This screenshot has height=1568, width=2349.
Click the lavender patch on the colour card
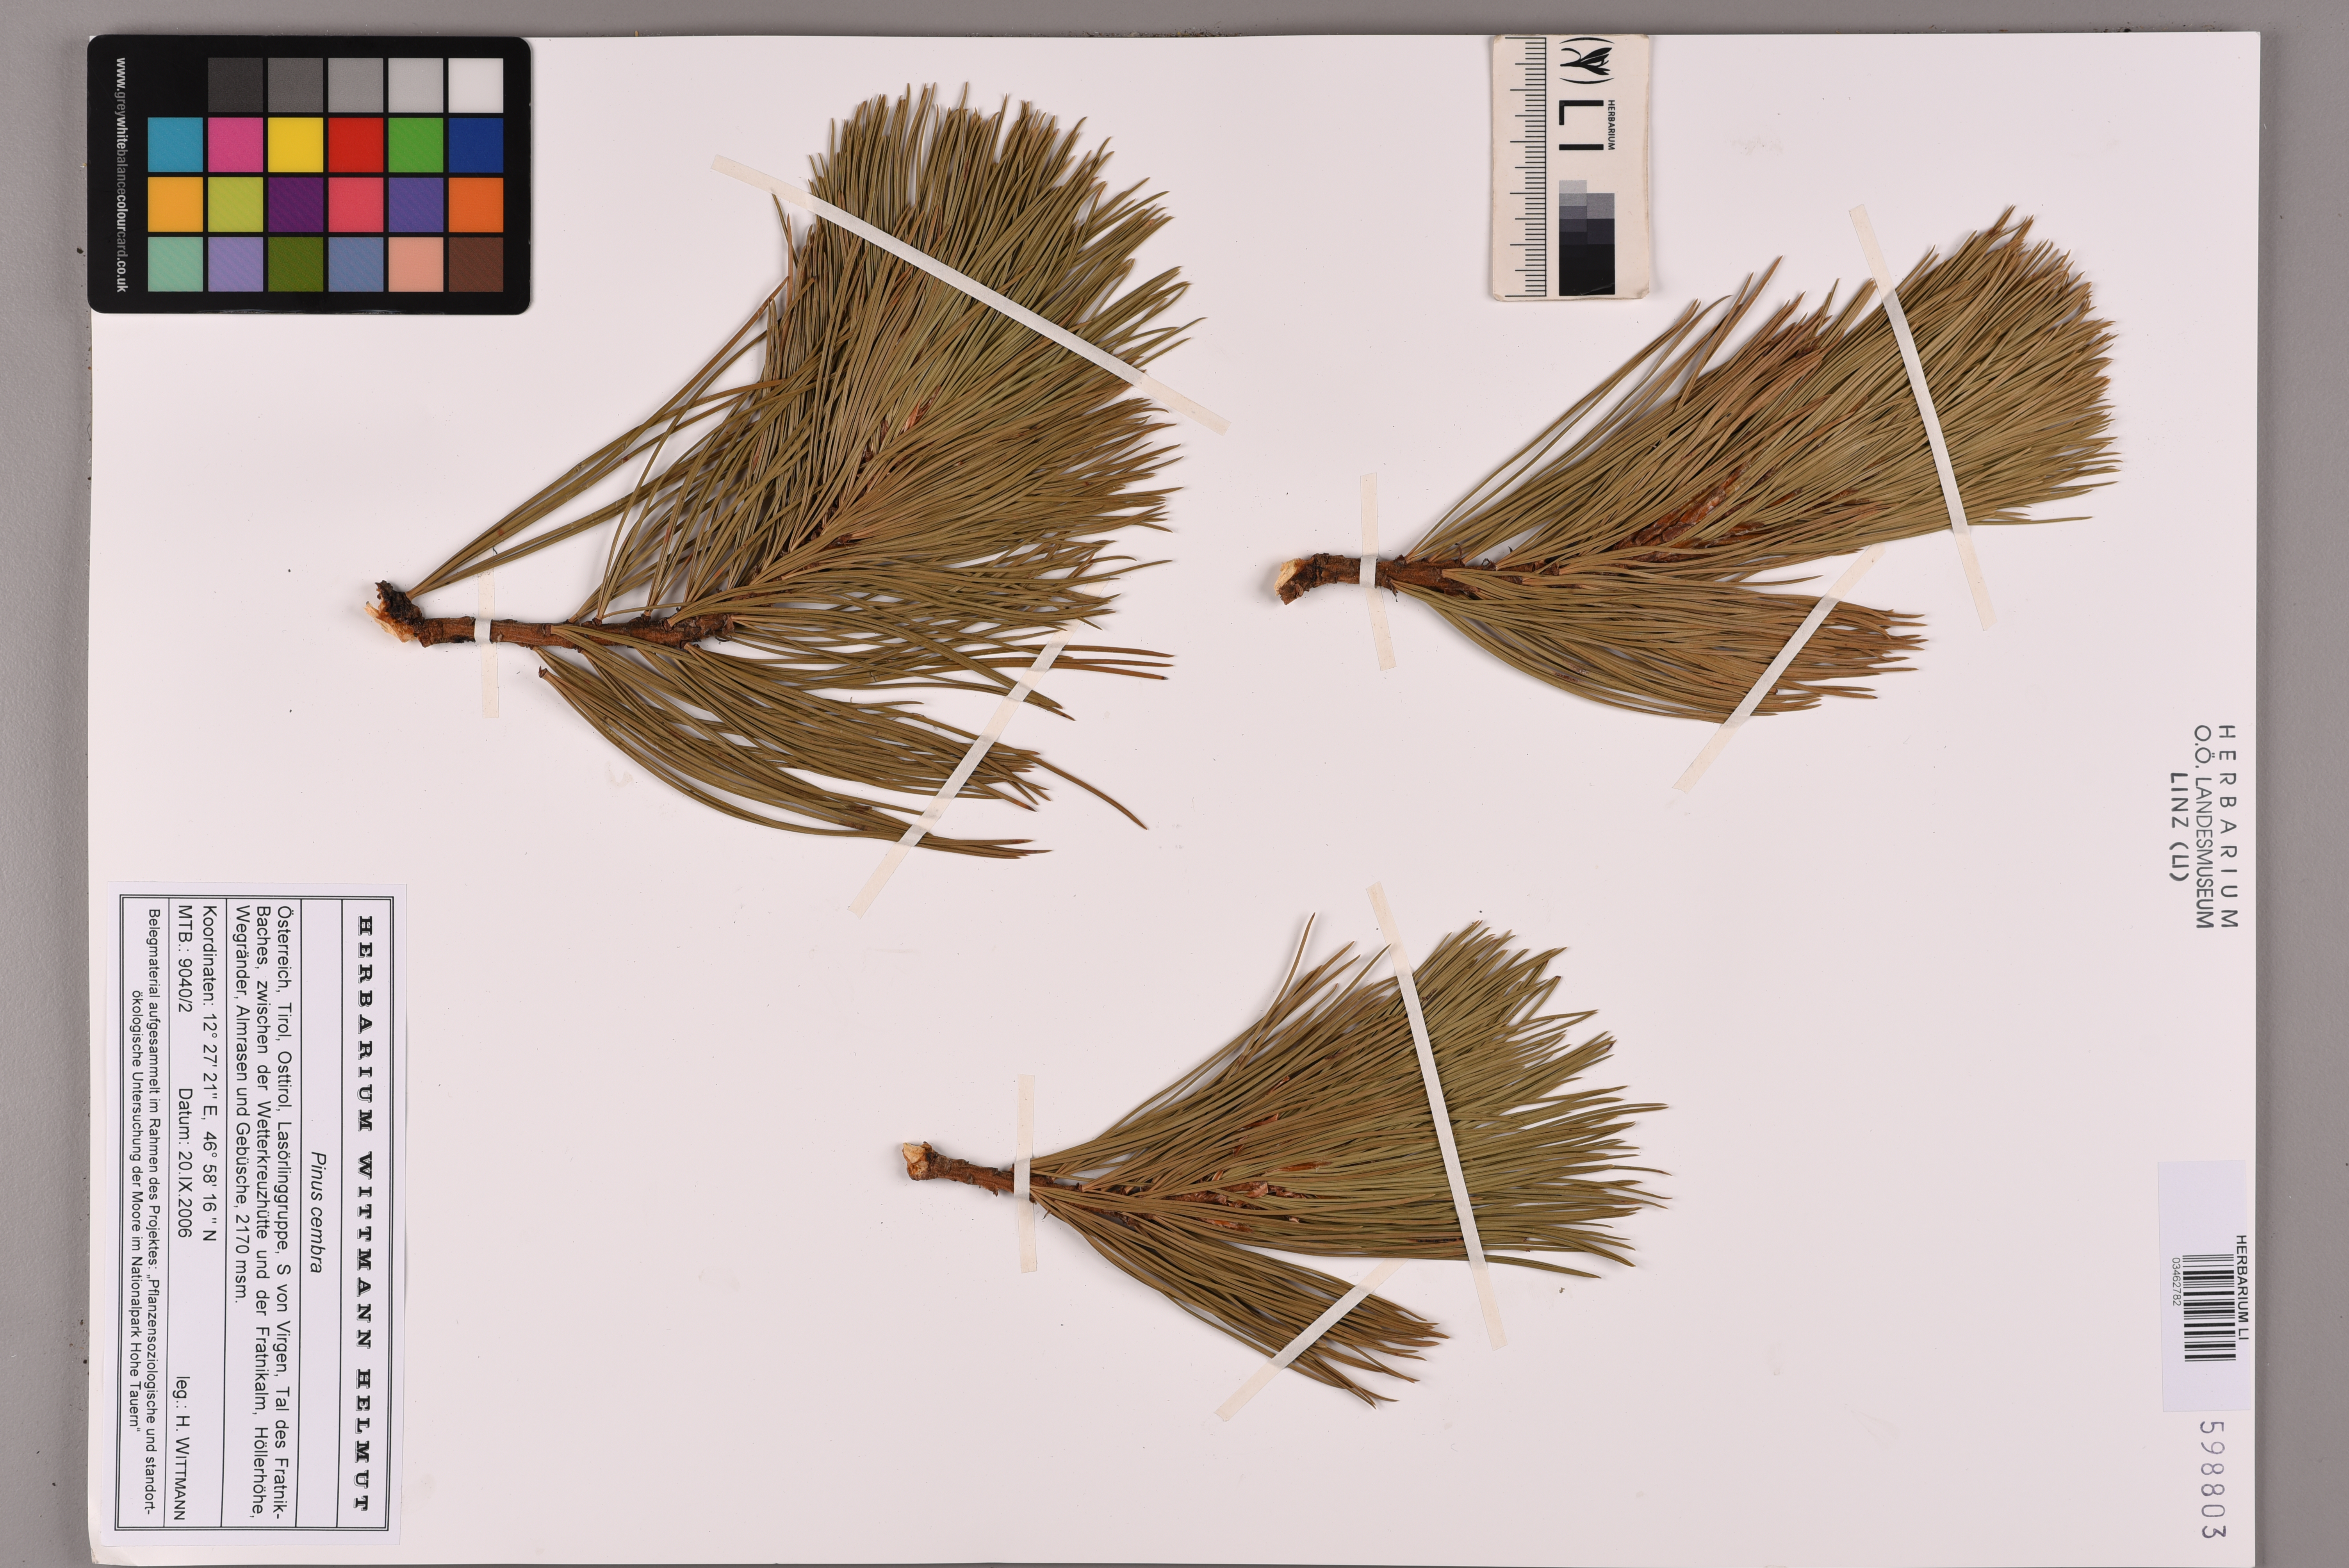[x=235, y=264]
